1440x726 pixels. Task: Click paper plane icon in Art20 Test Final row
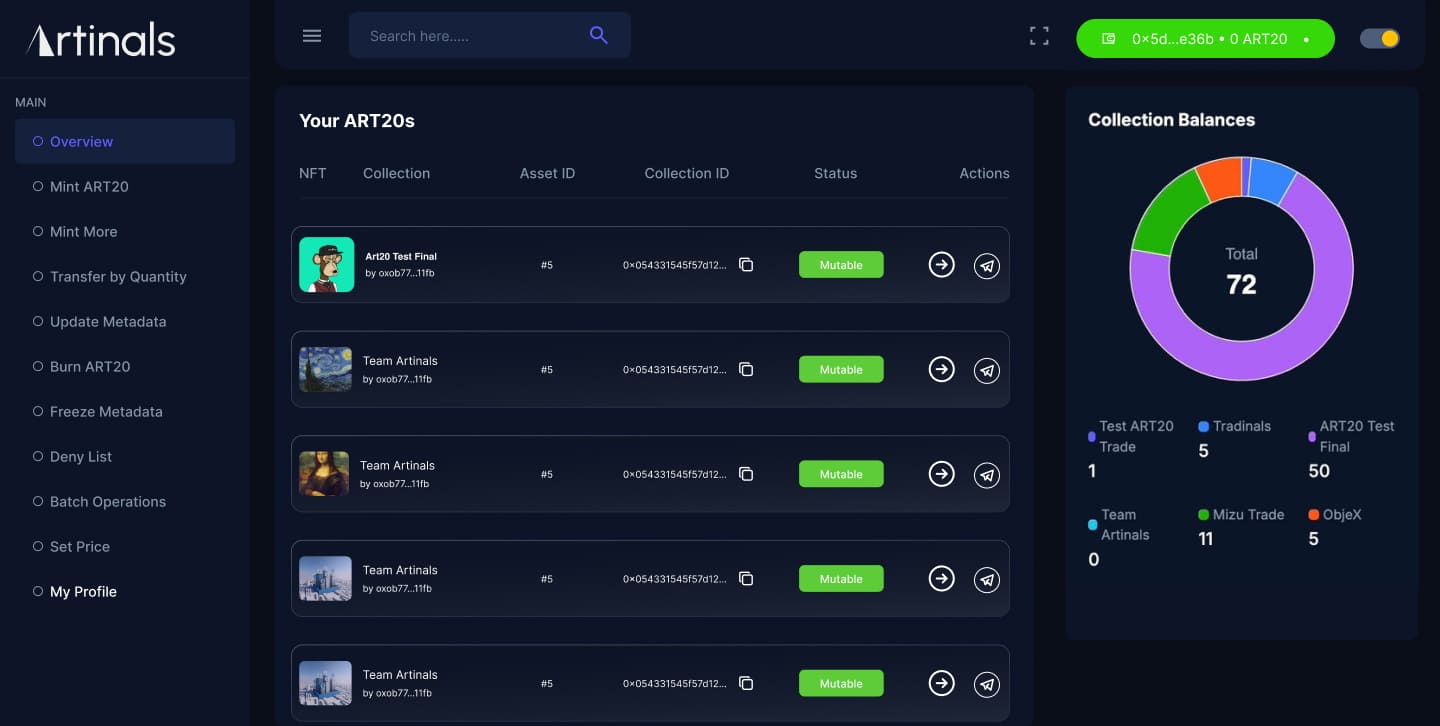point(987,265)
